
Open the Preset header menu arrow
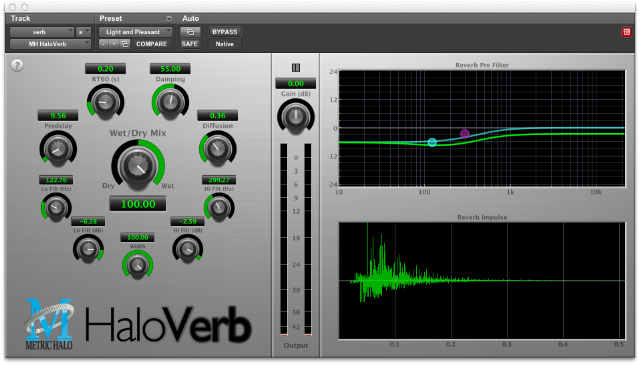[169, 19]
